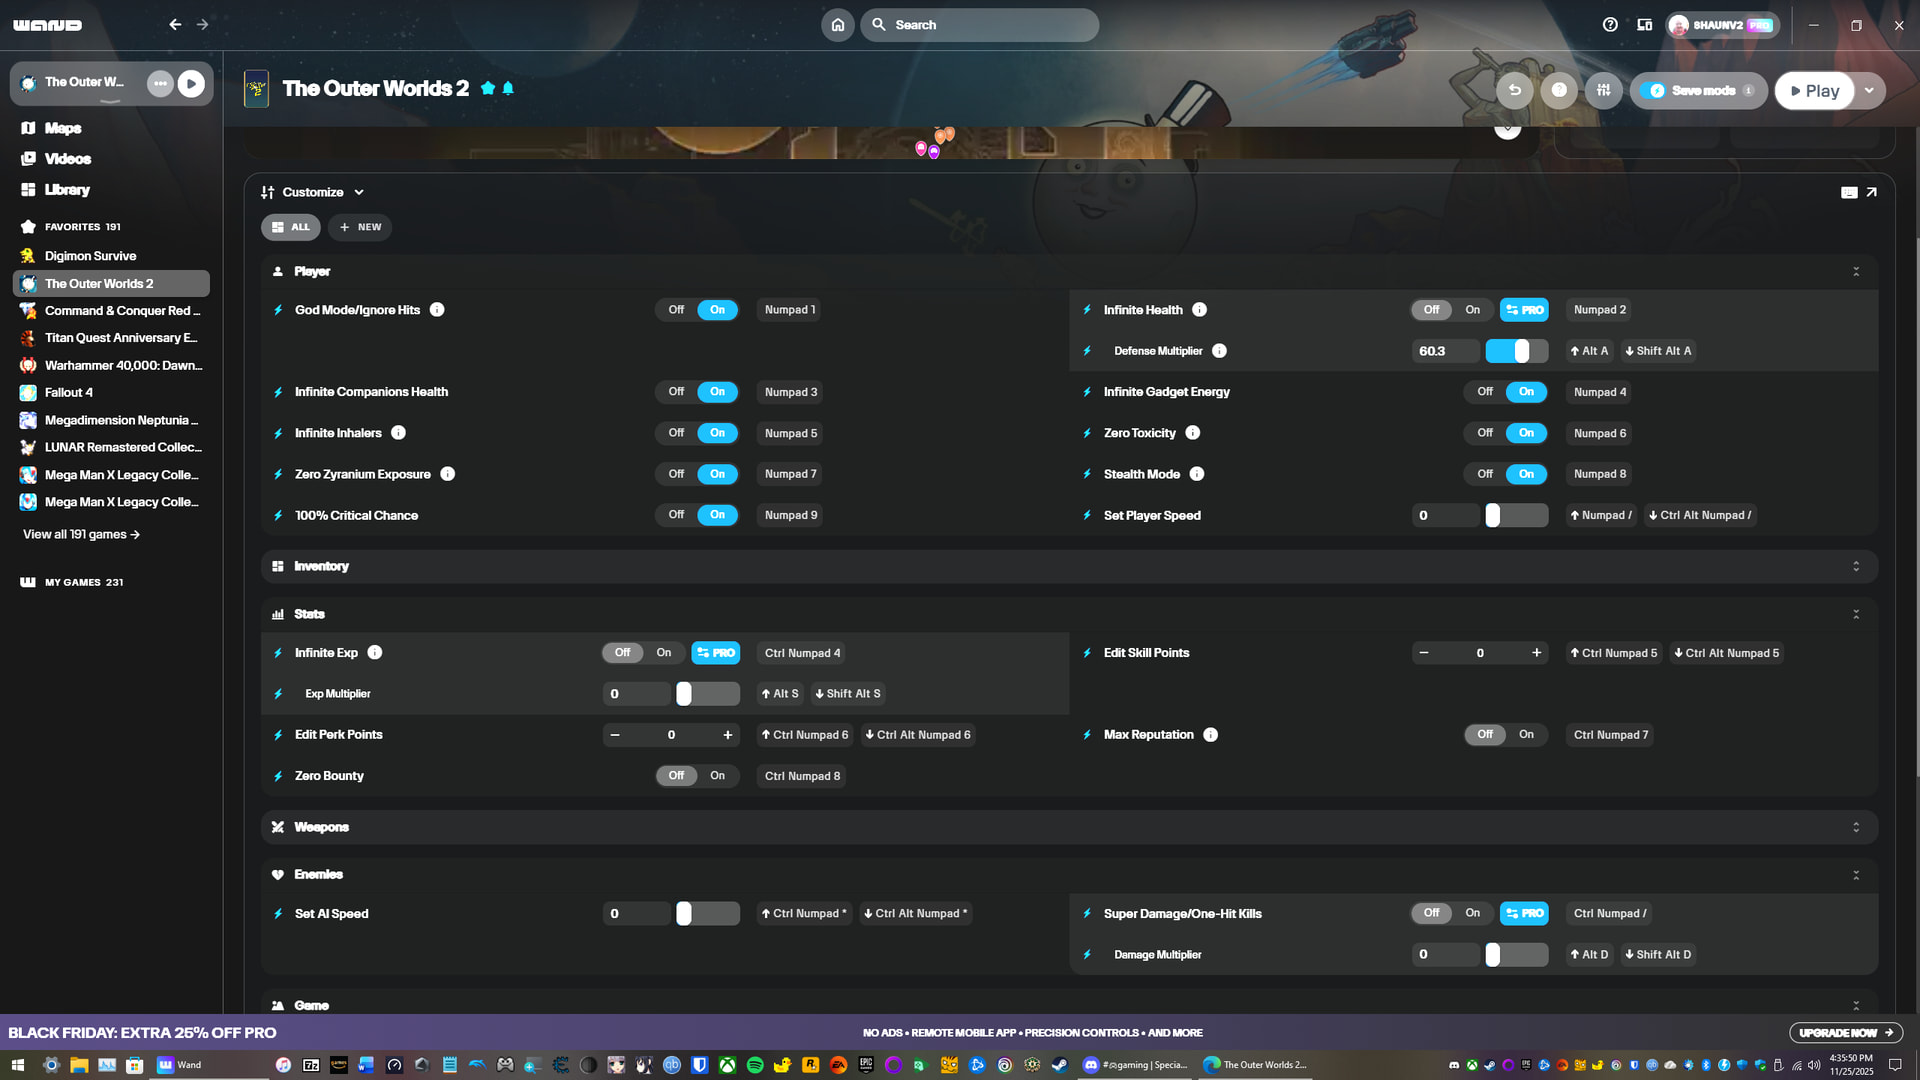Click the pop-out arrow icon in mods panel

[x=1871, y=192]
